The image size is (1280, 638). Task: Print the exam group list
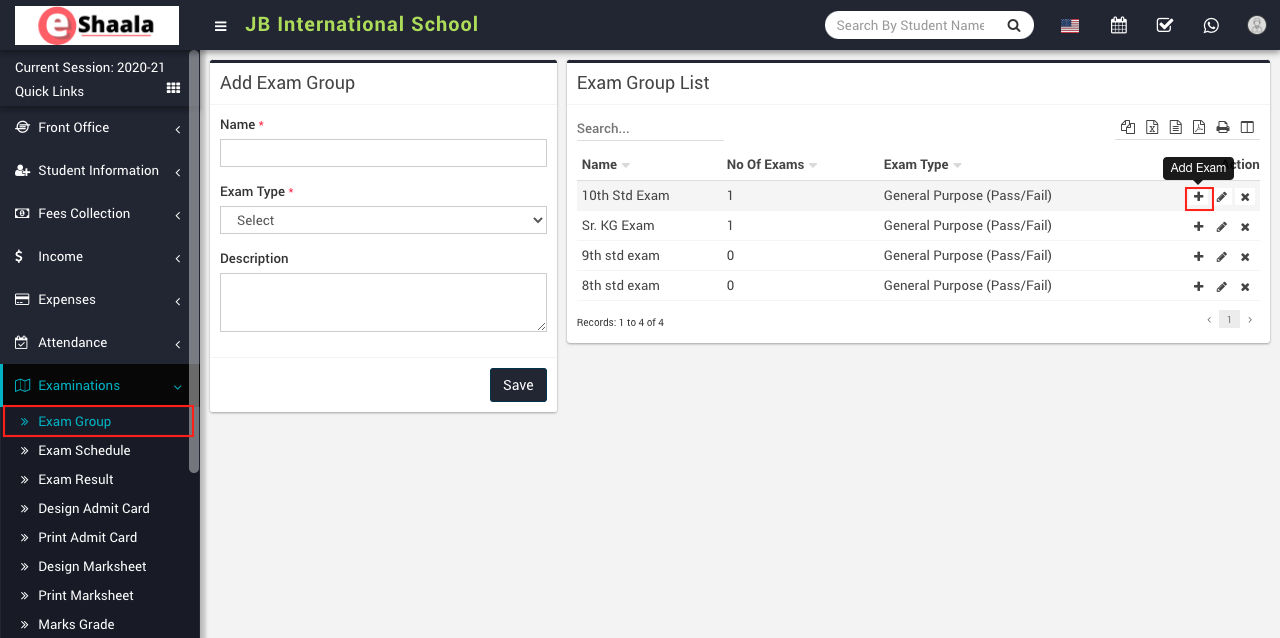1222,127
